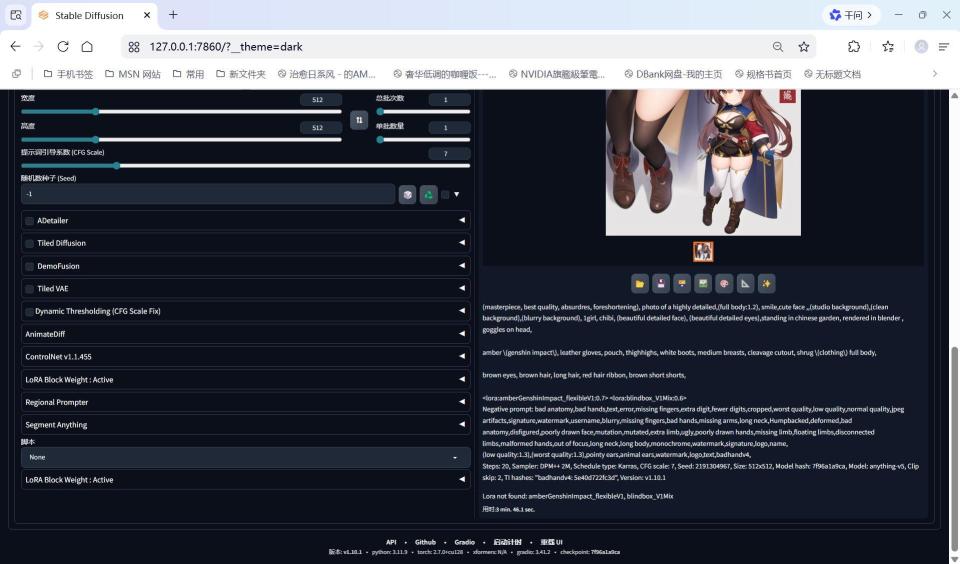
Task: Open the script dropdown showing None
Action: click(246, 457)
